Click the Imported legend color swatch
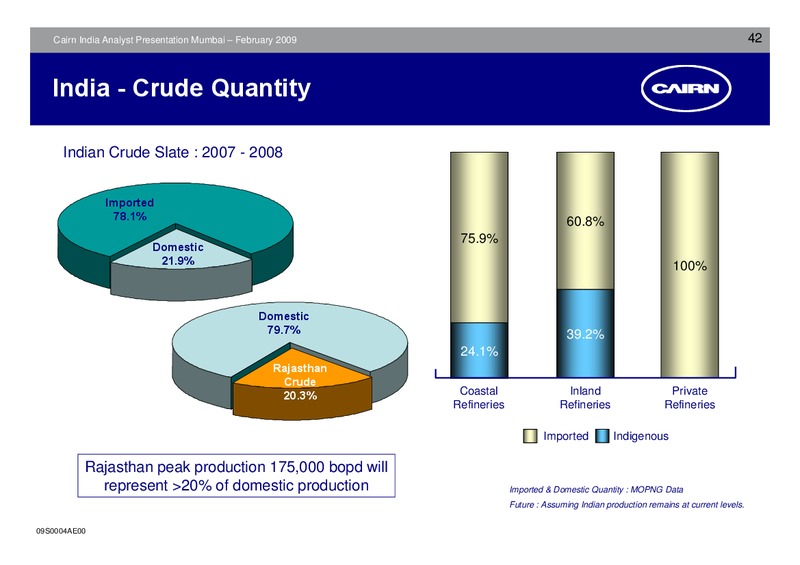Image resolution: width=800 pixels, height=565 pixels. pos(530,436)
